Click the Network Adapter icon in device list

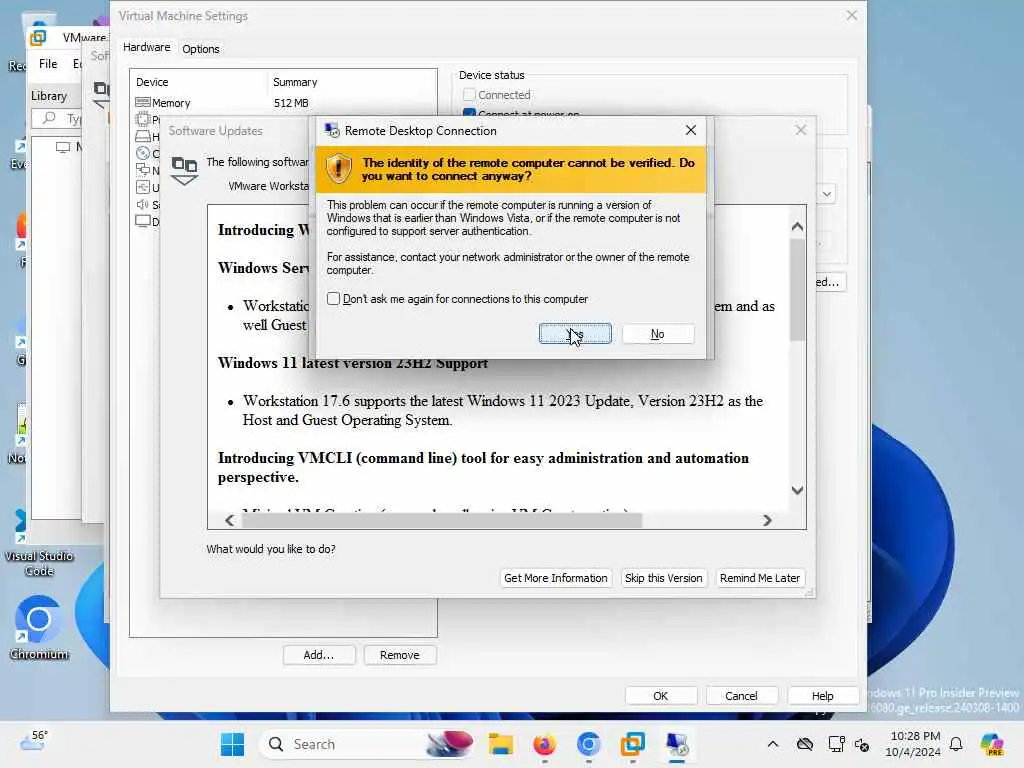point(142,170)
